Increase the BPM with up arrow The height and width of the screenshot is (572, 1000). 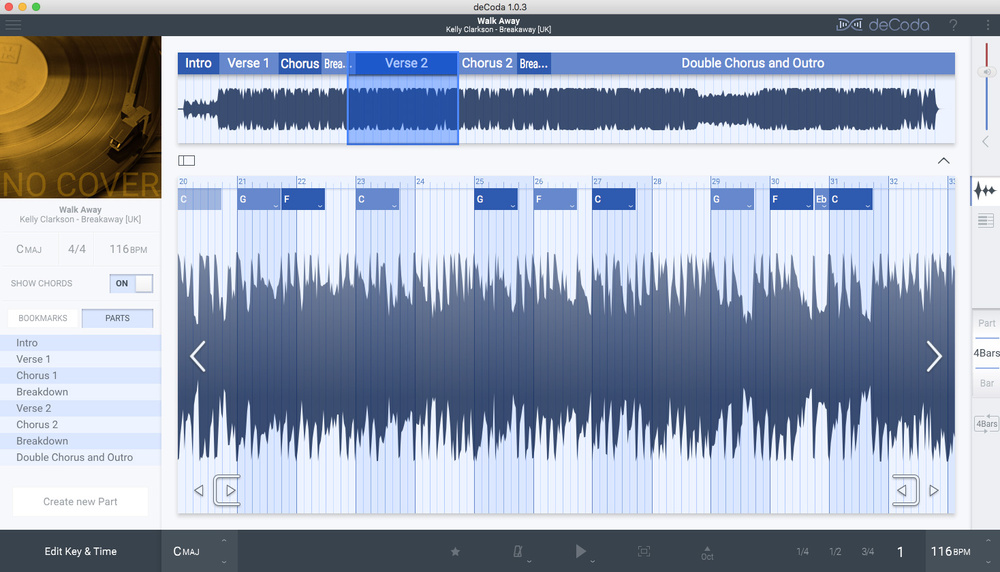pyautogui.click(x=988, y=541)
